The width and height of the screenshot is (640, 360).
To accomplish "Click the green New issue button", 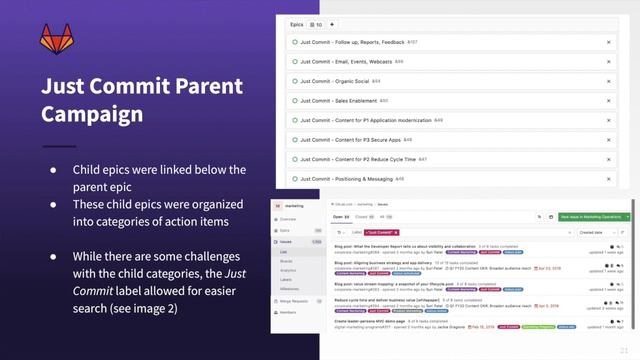I will pos(591,217).
